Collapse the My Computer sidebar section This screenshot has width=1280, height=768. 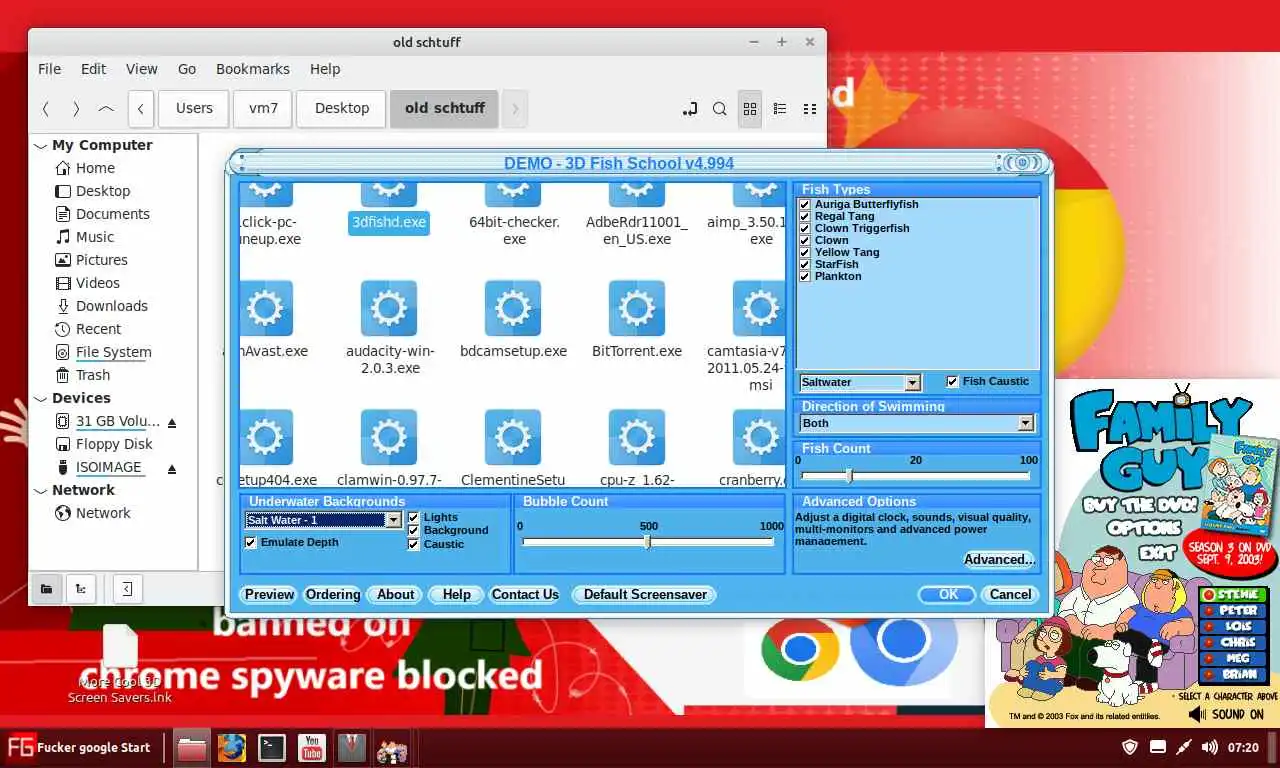point(41,146)
